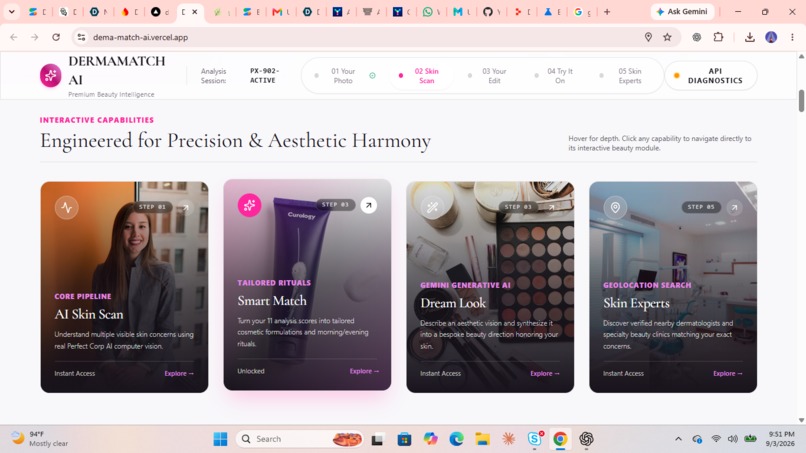Click Explore link on Dream Look card

(545, 373)
